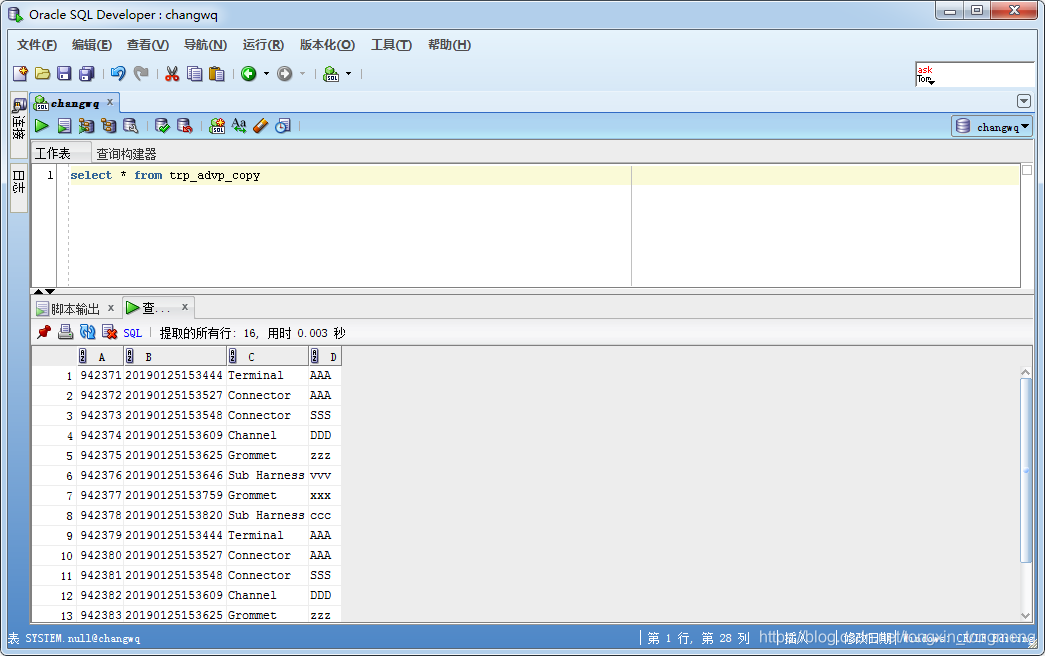Click the gray Forward navigation arrow
Viewport: 1045px width, 656px height.
coord(285,73)
